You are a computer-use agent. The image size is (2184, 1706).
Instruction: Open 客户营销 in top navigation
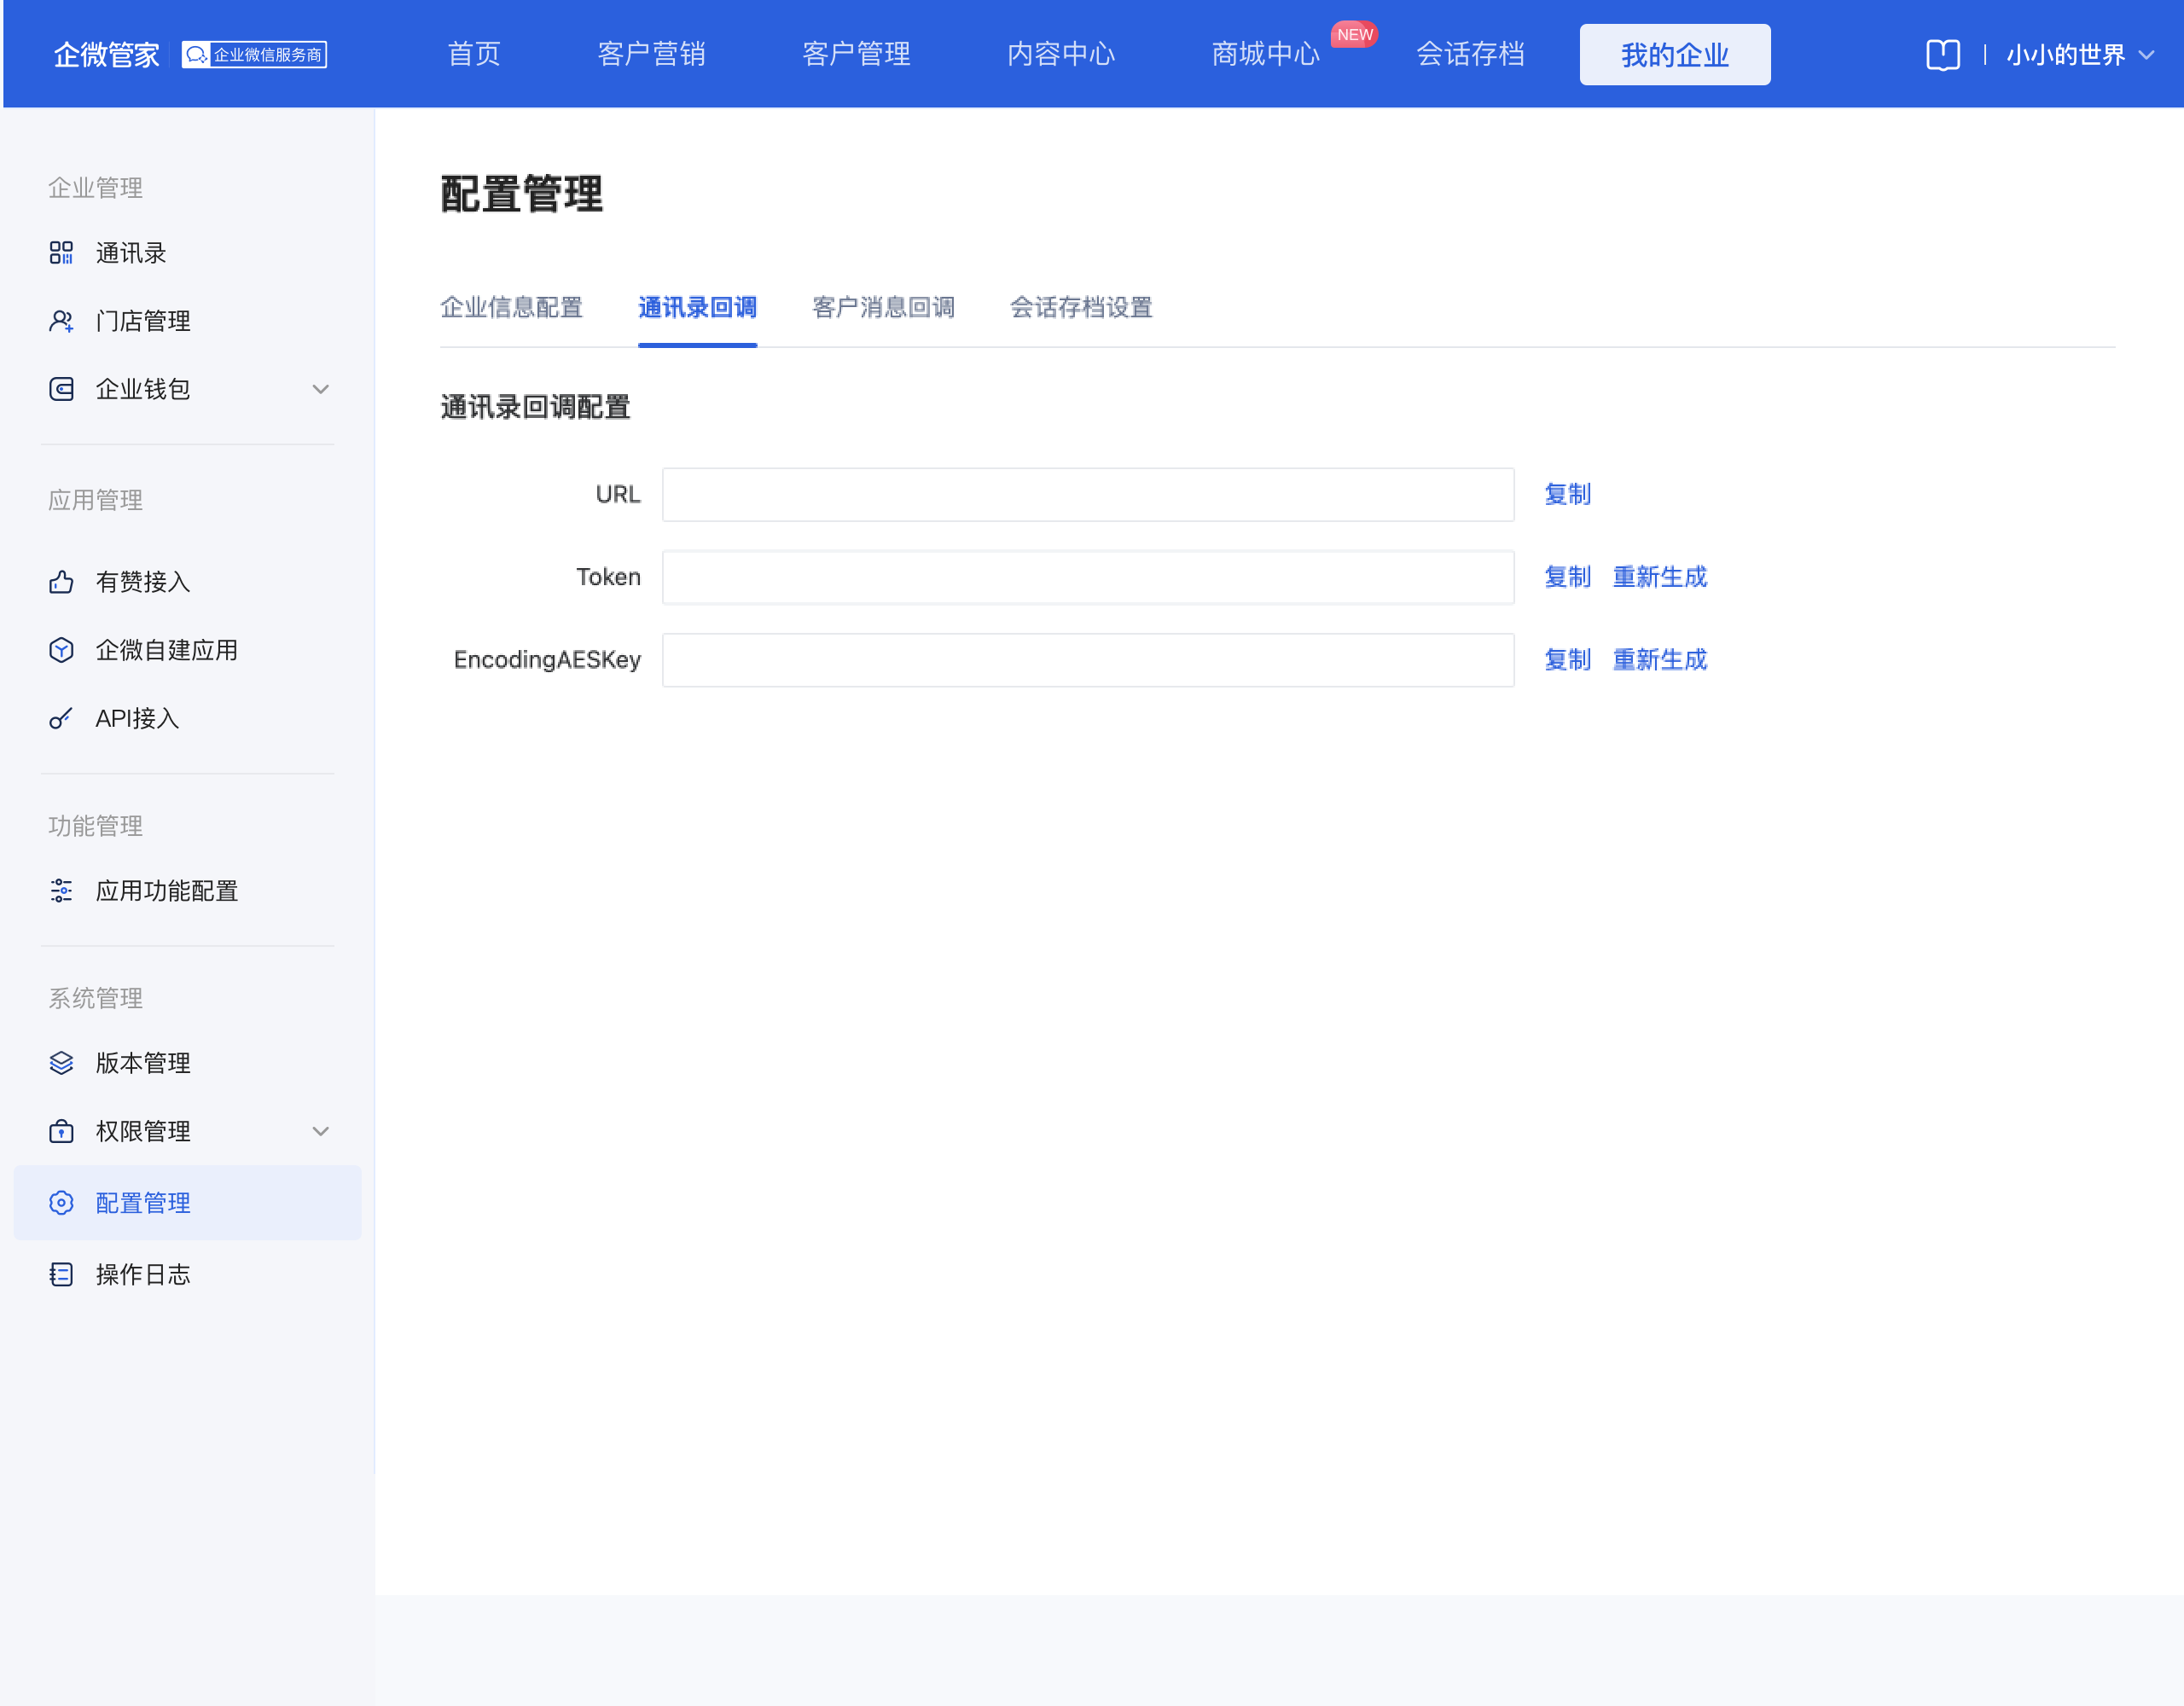[651, 54]
